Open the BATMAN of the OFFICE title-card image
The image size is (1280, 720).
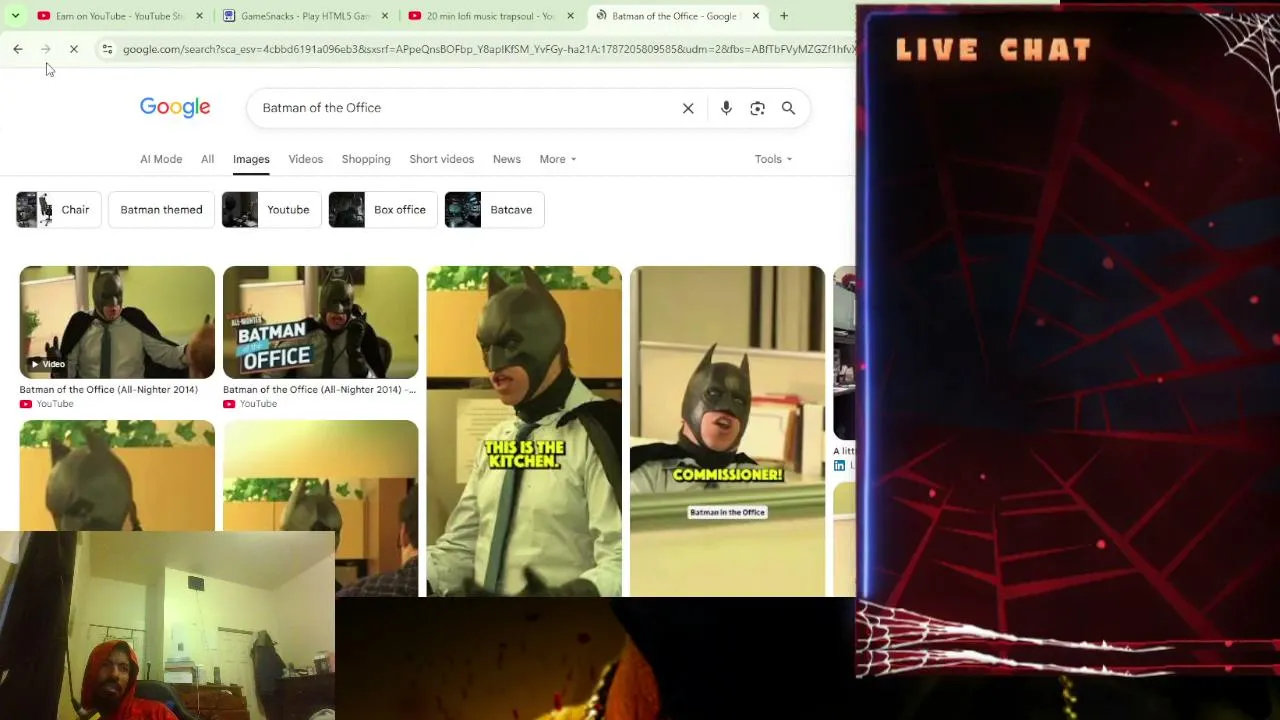(321, 322)
